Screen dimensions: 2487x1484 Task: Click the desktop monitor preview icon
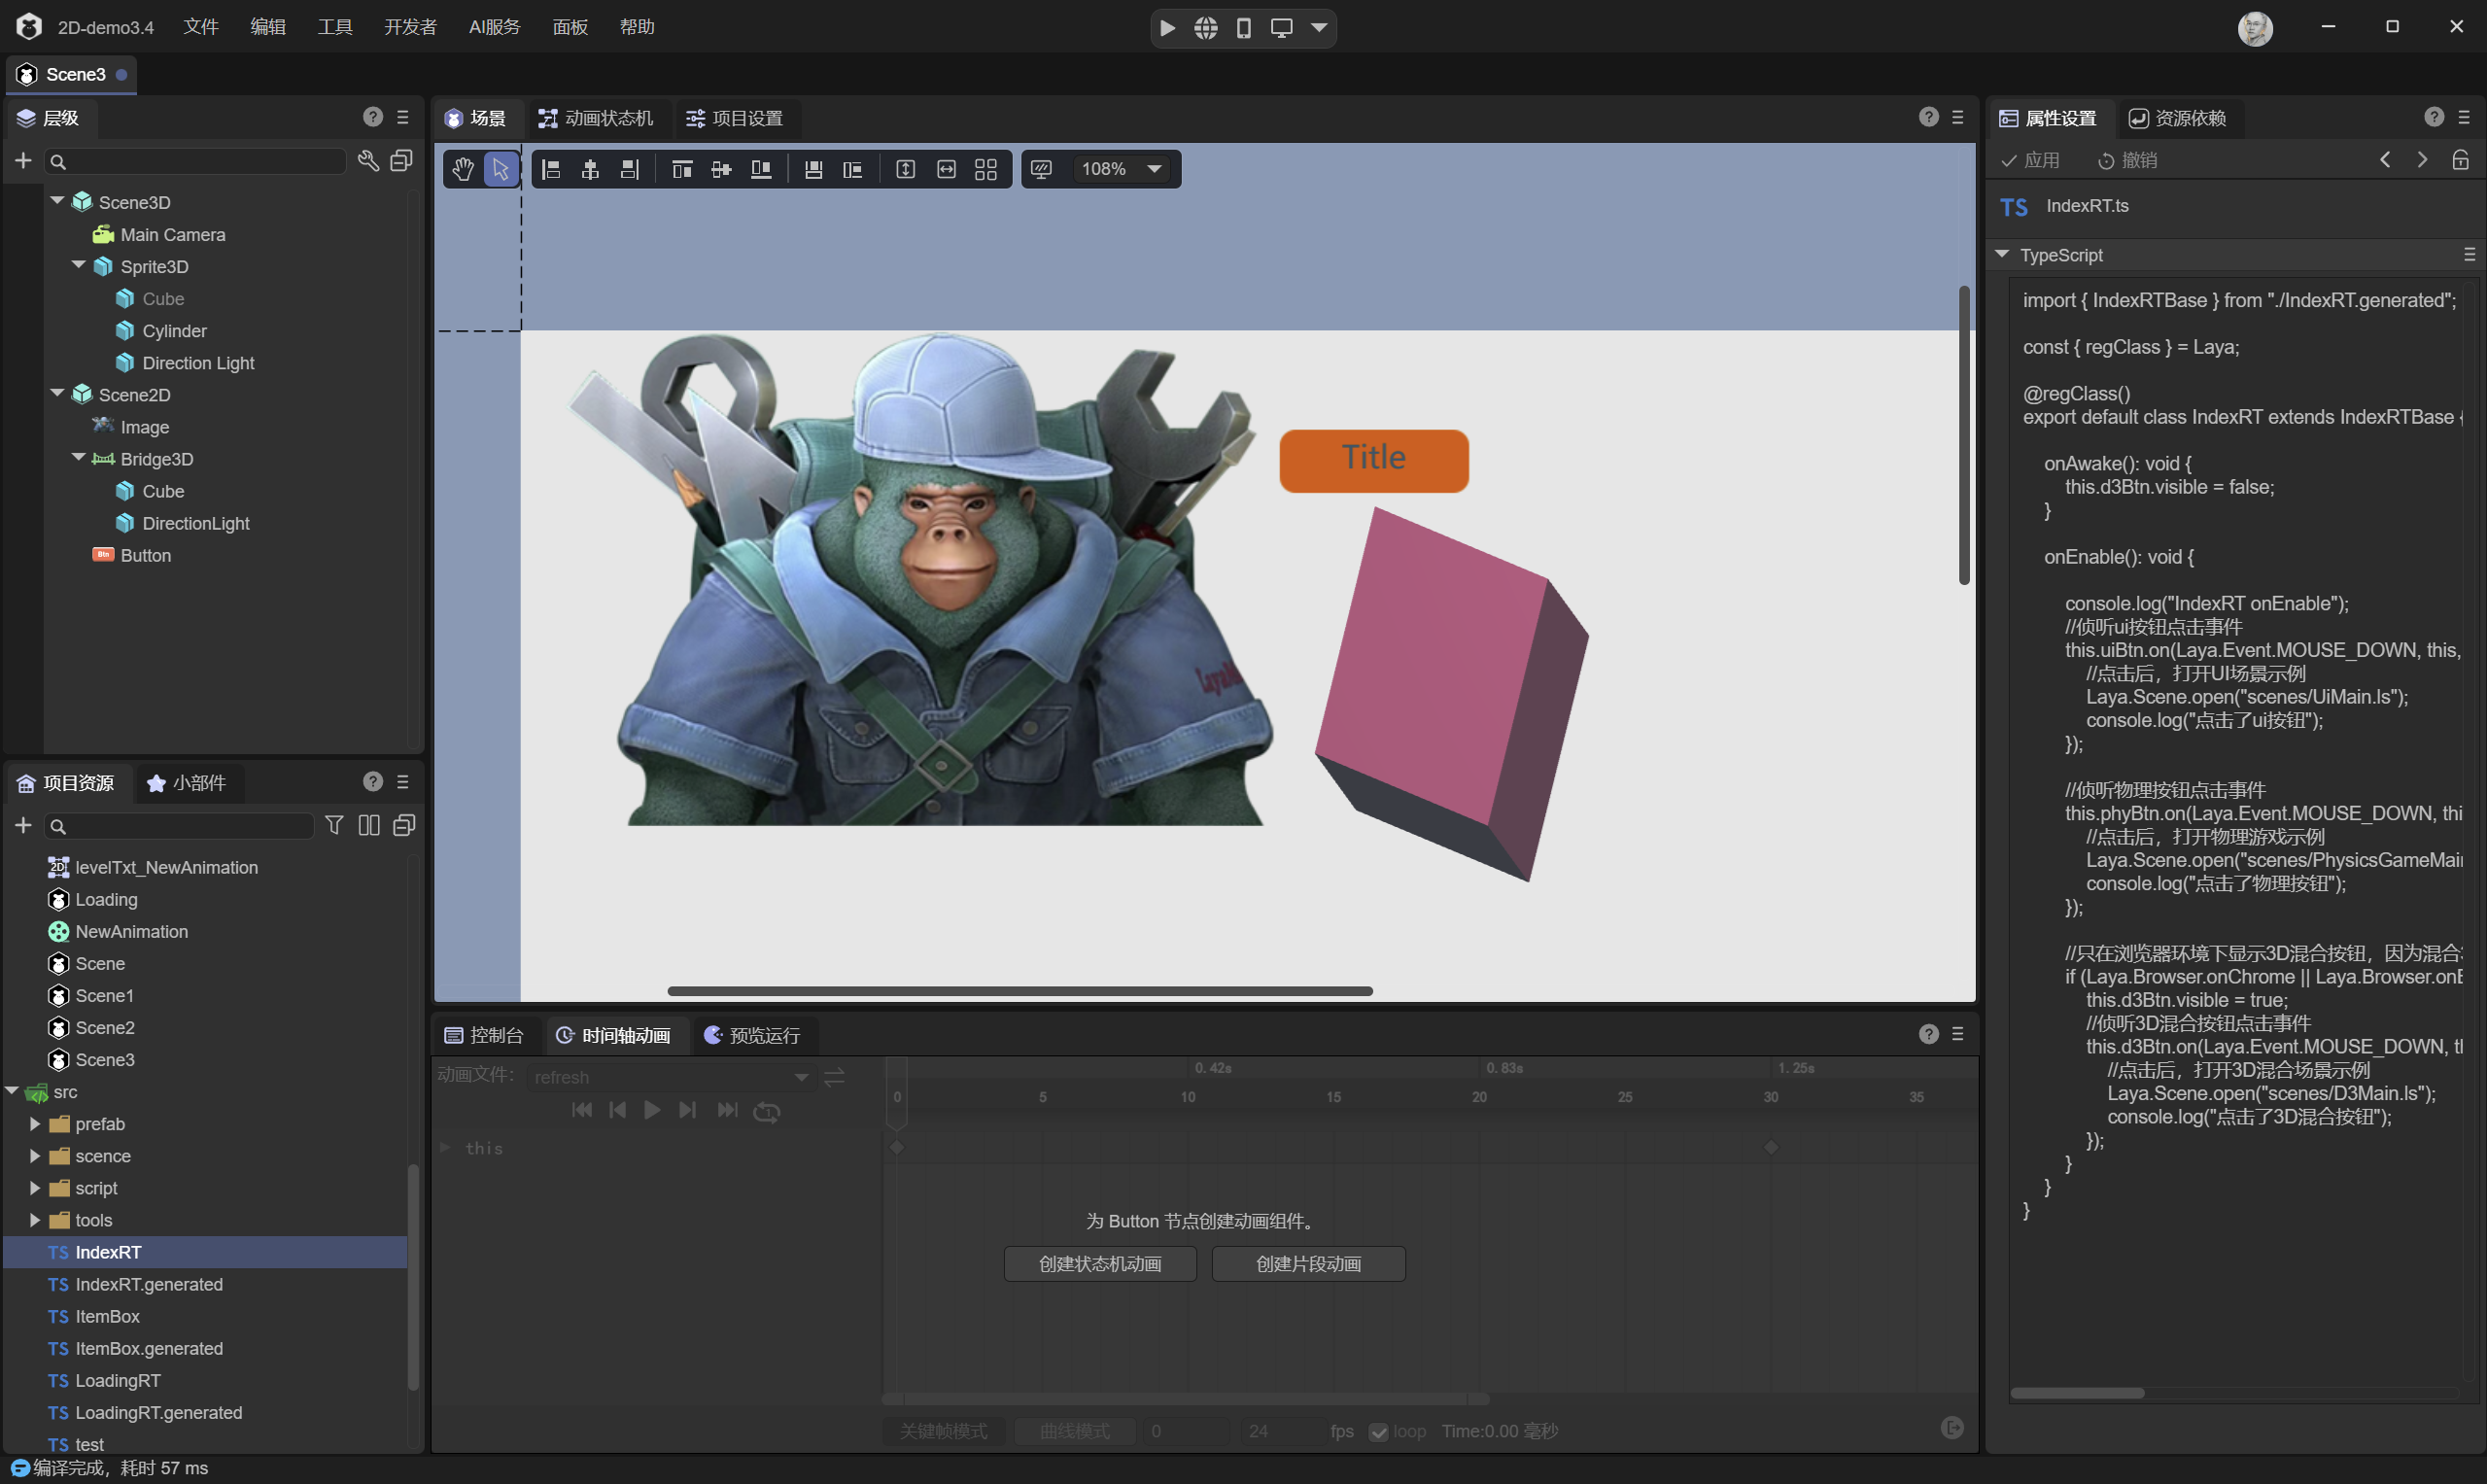pyautogui.click(x=1282, y=28)
